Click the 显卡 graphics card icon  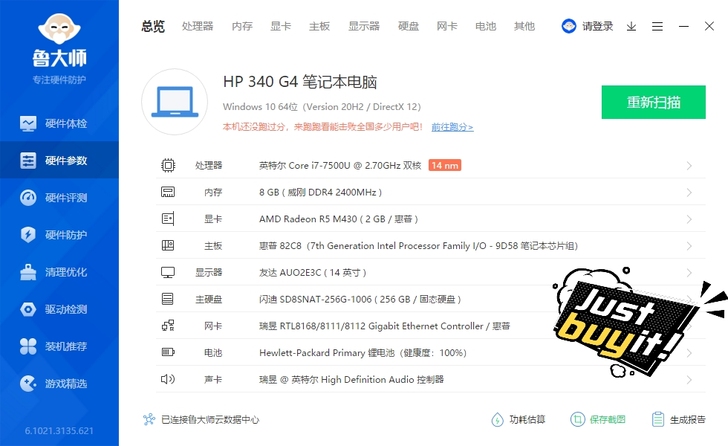[168, 219]
